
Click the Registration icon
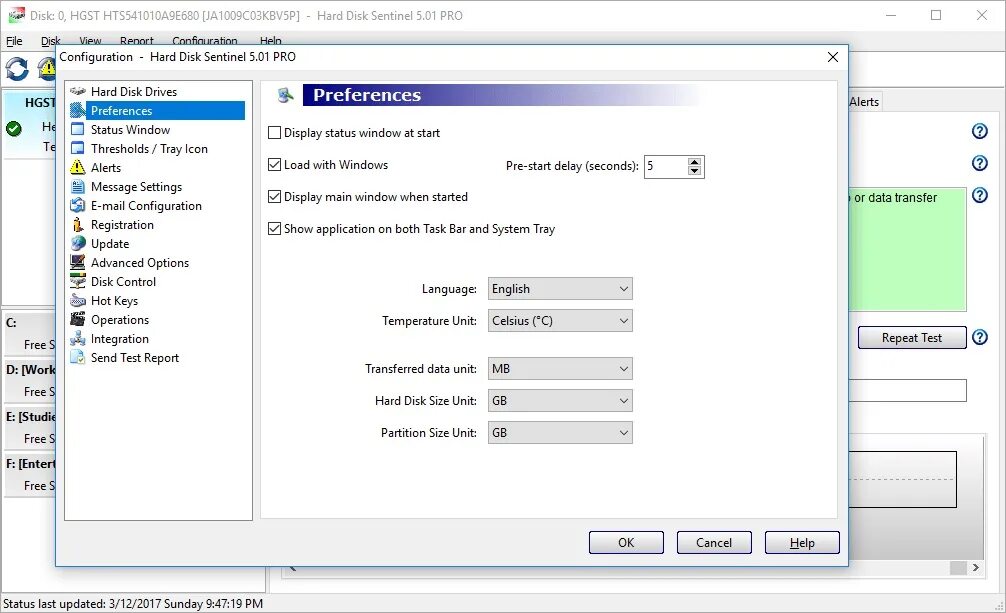(x=78, y=225)
